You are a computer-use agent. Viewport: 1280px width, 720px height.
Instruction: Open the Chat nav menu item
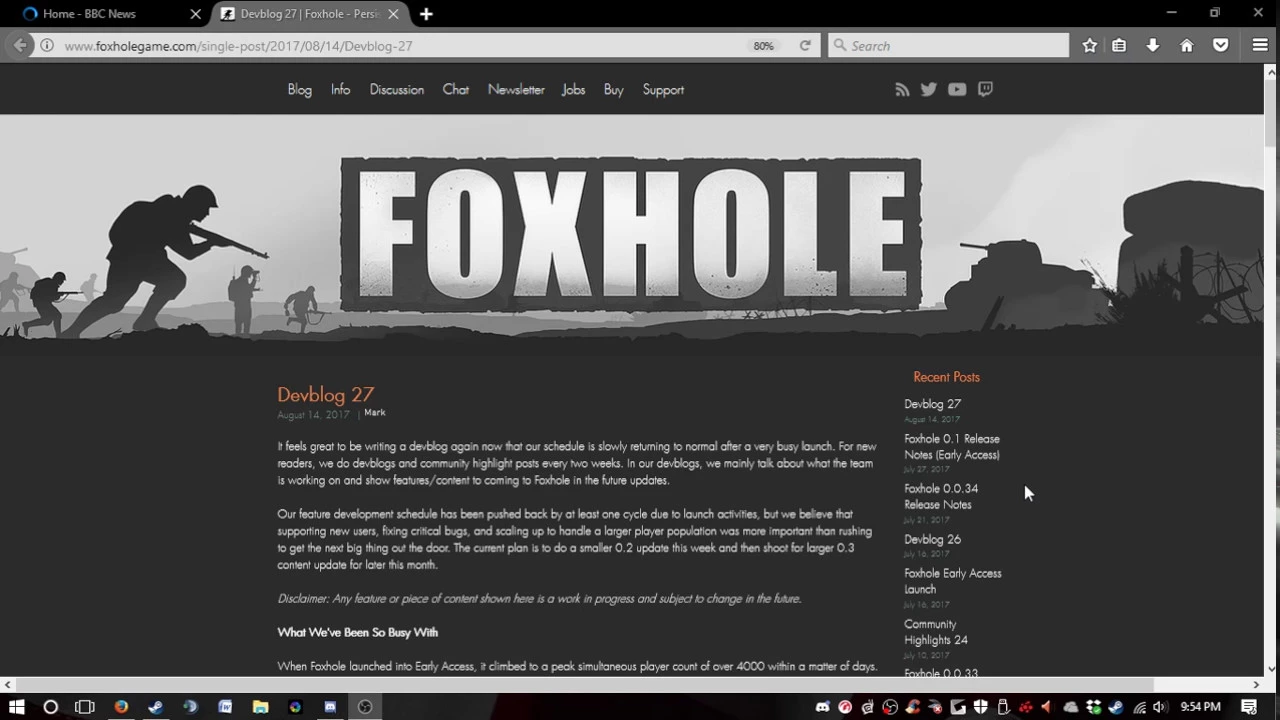click(456, 90)
